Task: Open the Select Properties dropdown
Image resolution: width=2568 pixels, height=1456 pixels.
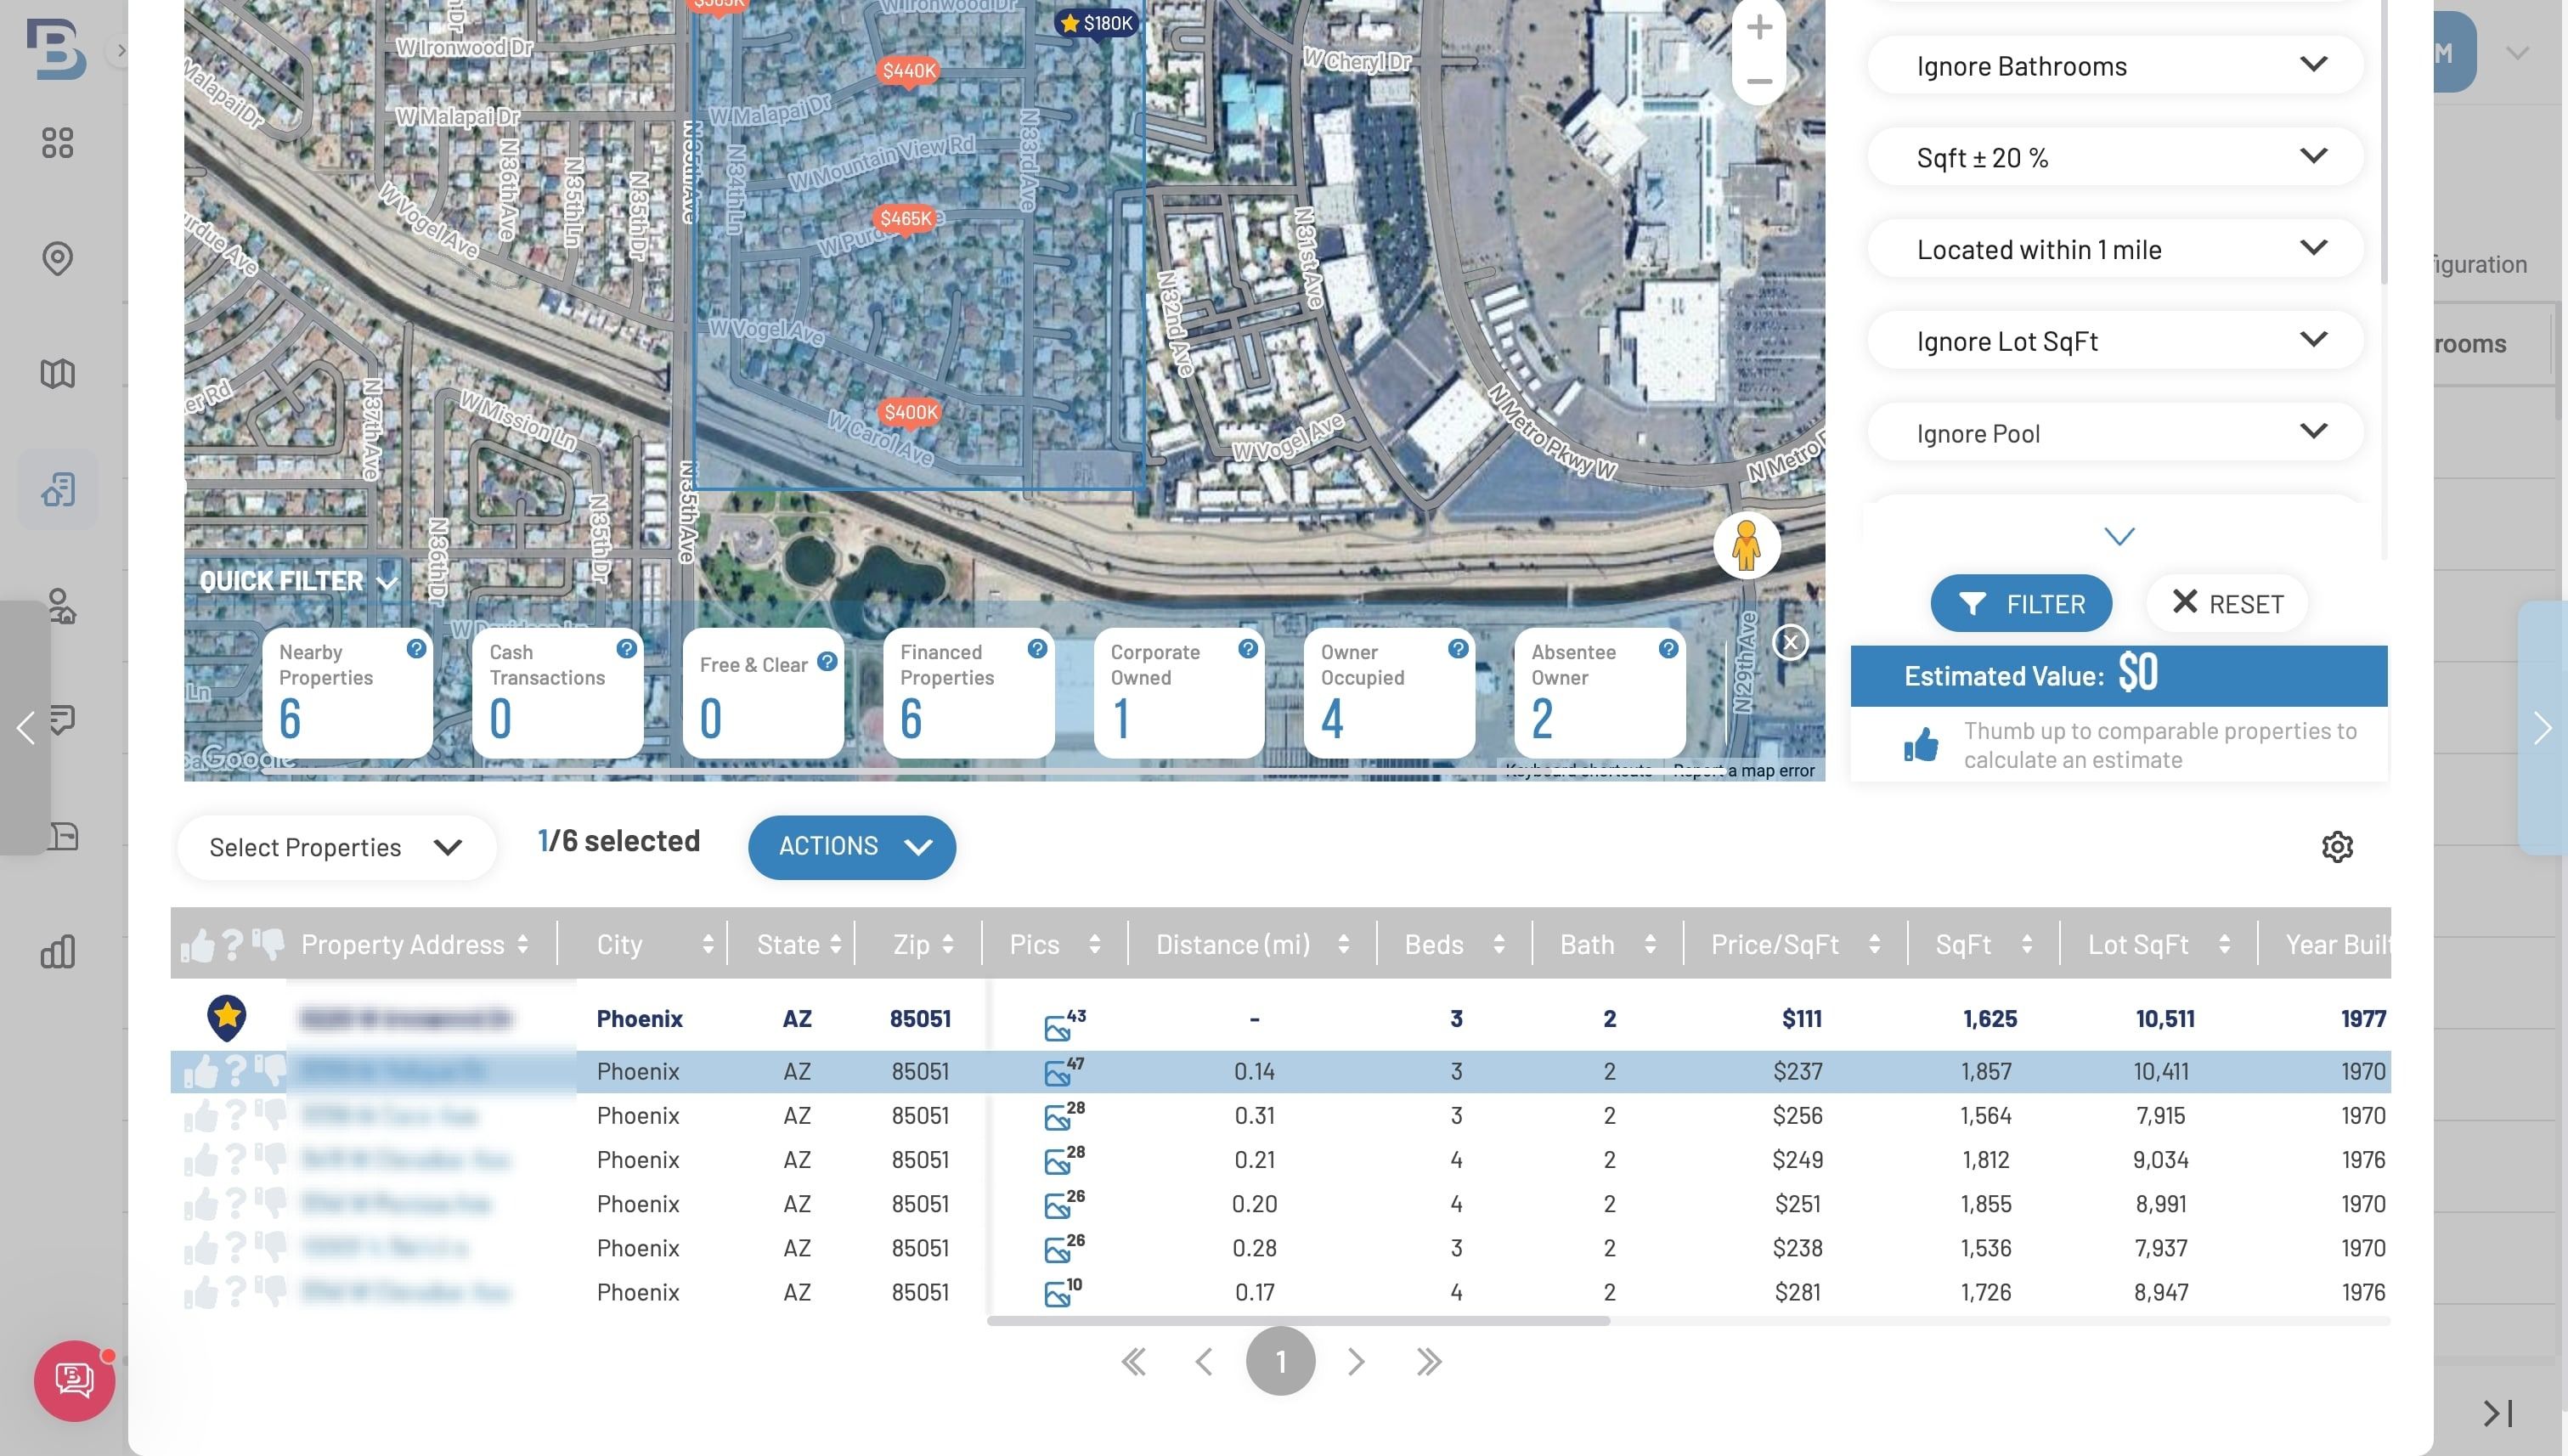Action: [336, 847]
